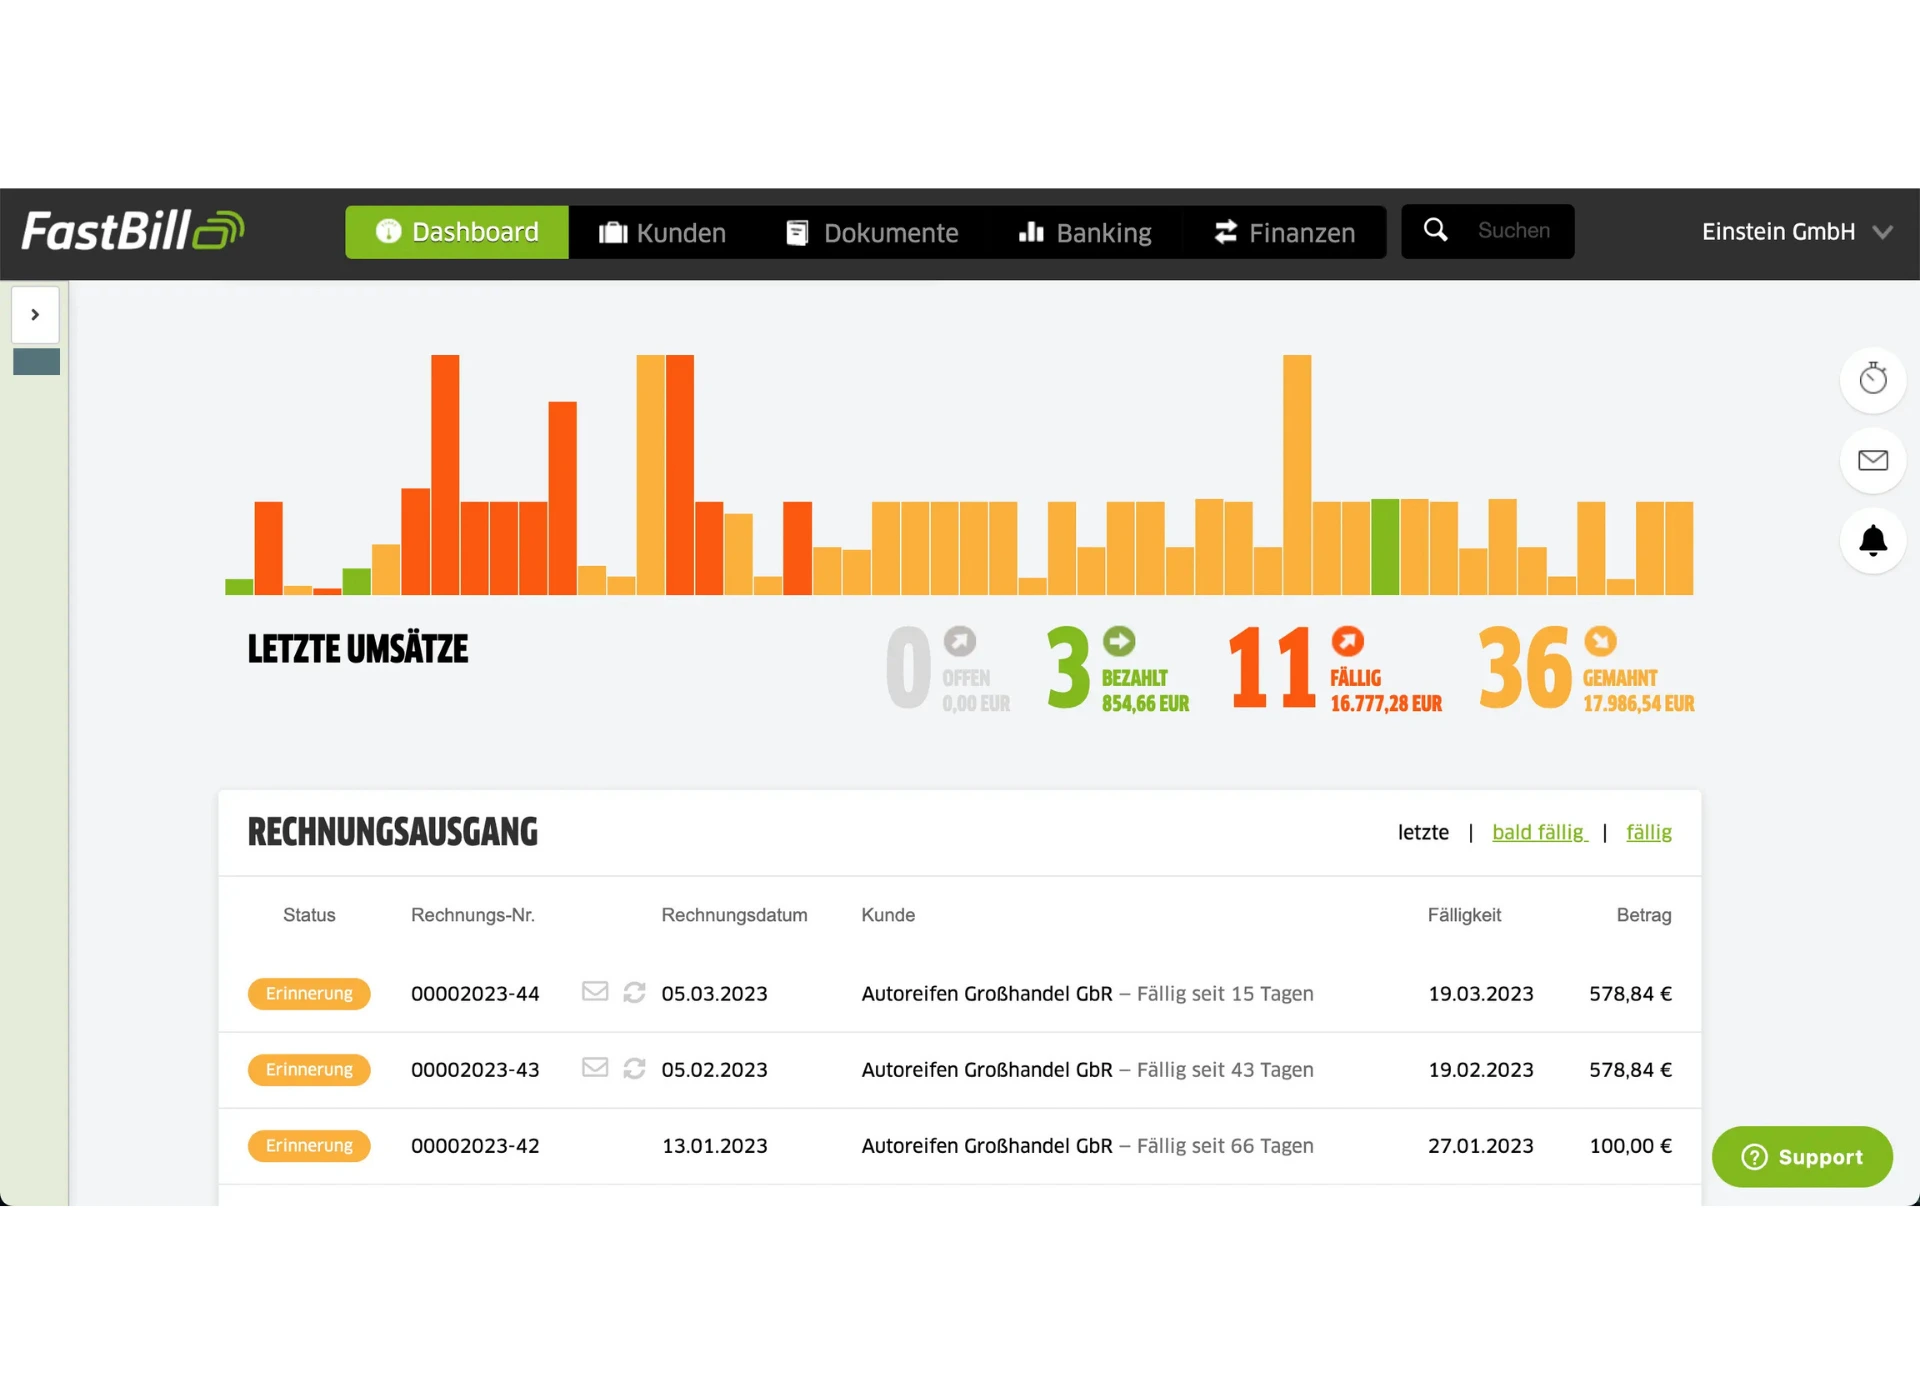Viewport: 1920px width, 1394px height.
Task: Click the small blue-gray sidebar block
Action: tap(36, 362)
